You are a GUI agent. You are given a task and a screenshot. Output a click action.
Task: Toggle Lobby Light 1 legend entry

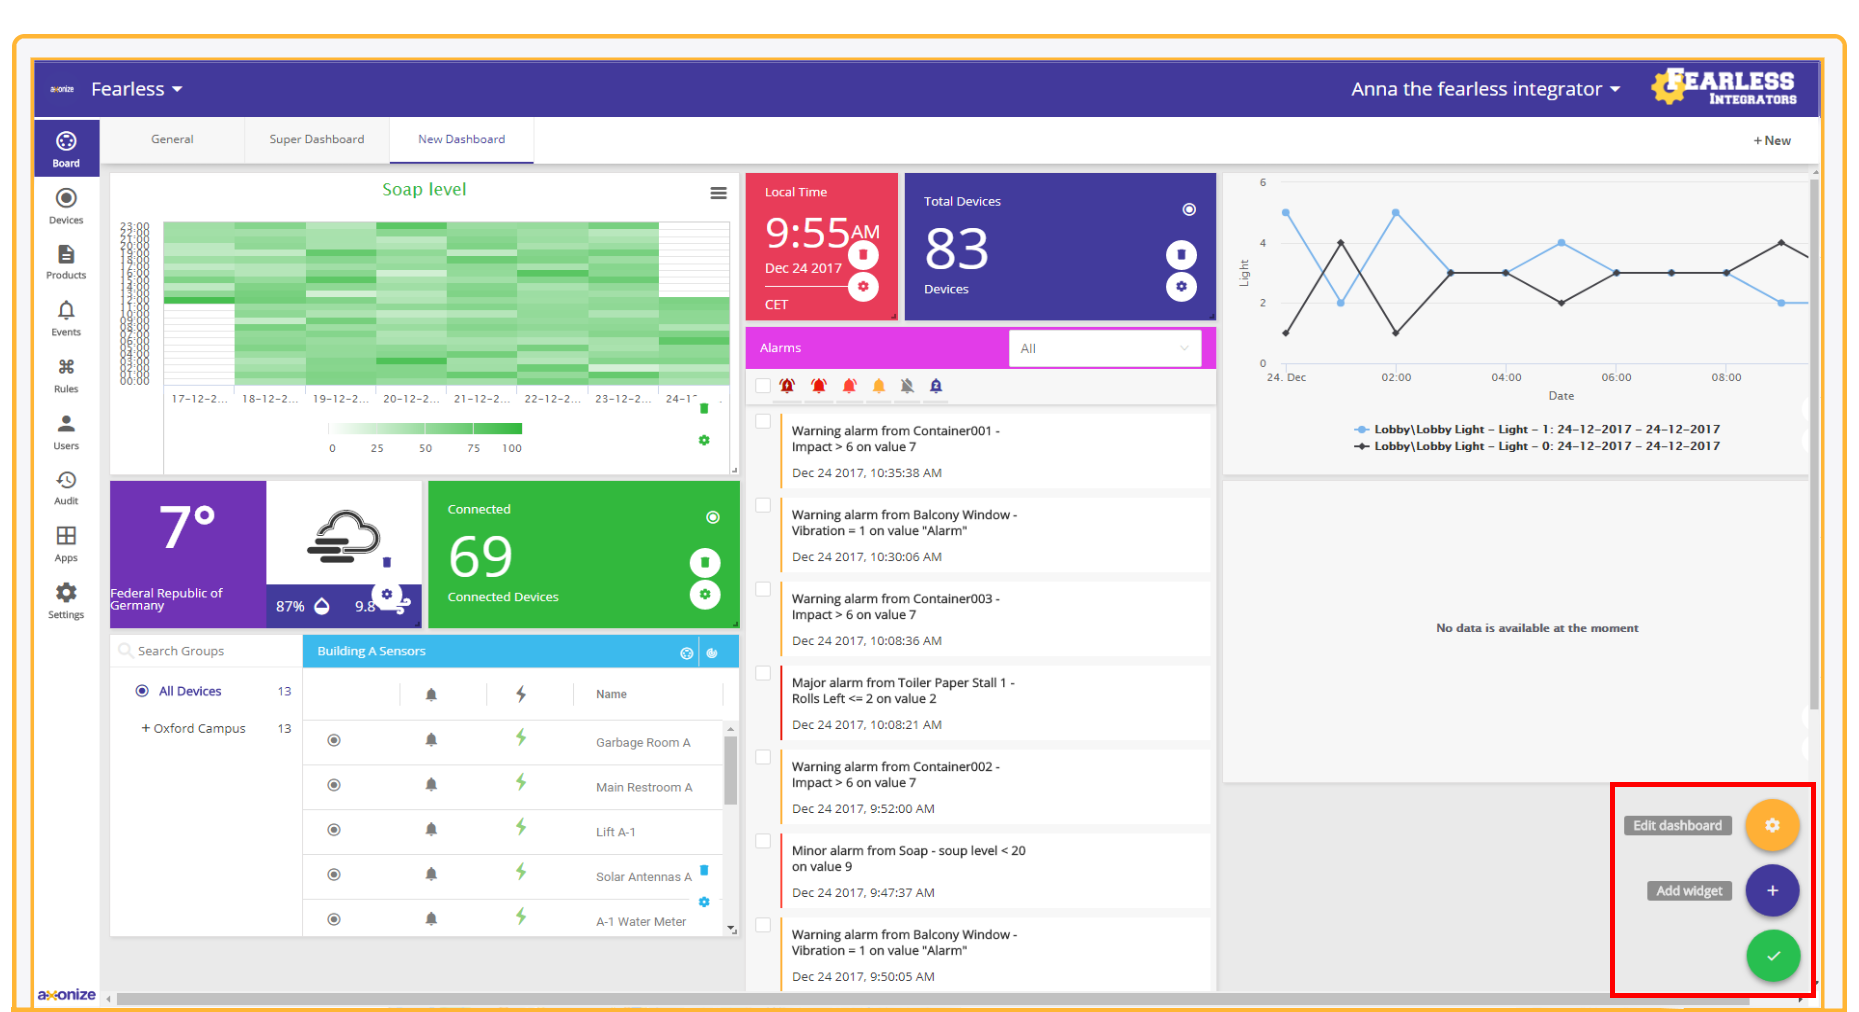click(x=1537, y=429)
